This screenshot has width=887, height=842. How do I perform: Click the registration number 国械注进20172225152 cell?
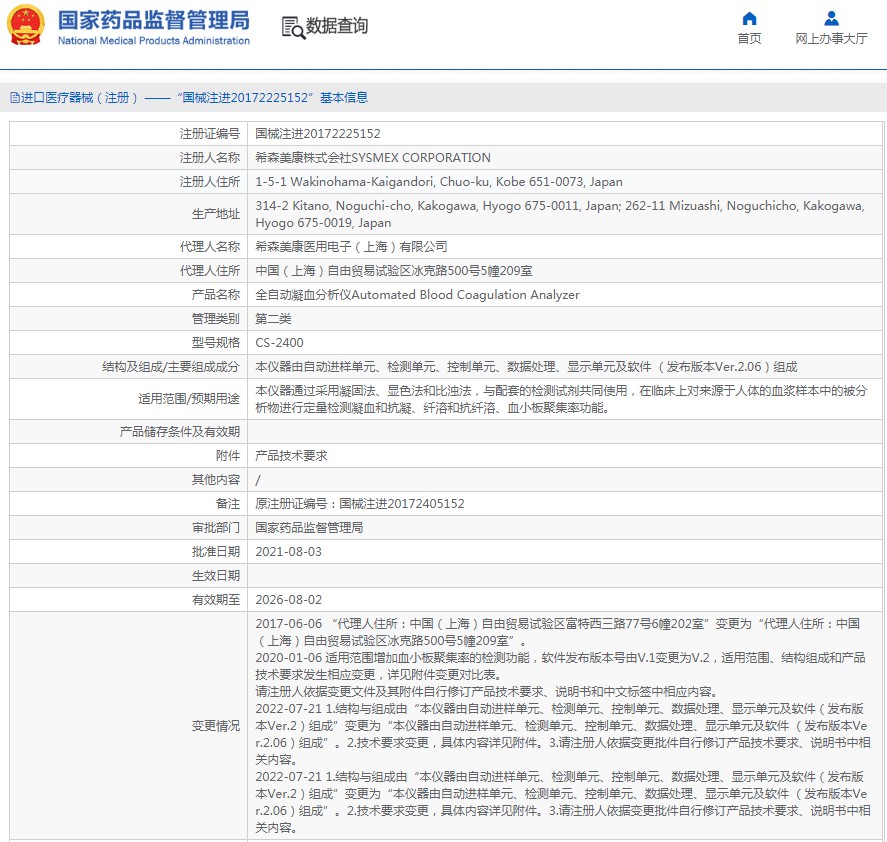tap(318, 133)
